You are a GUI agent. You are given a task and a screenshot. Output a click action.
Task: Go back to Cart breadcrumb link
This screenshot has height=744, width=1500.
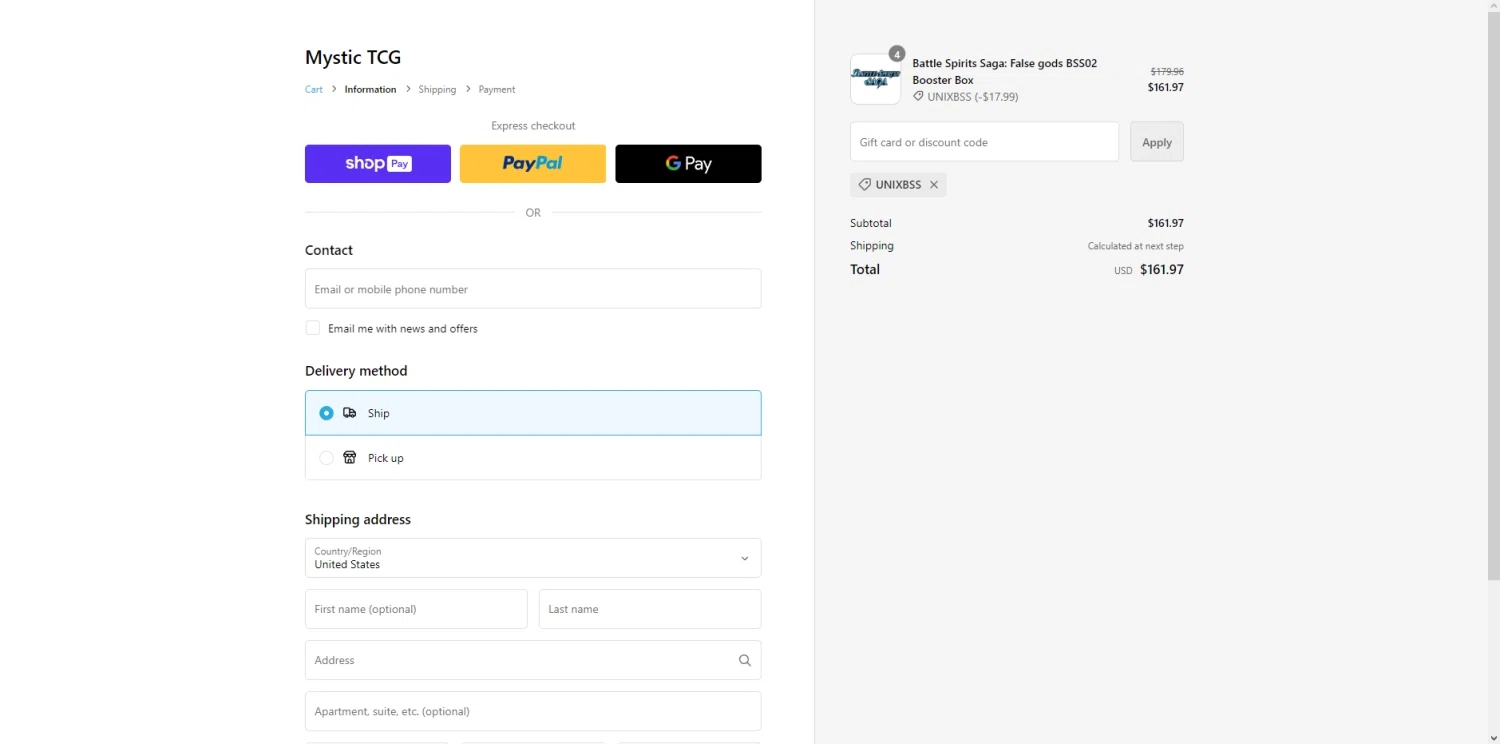tap(314, 89)
